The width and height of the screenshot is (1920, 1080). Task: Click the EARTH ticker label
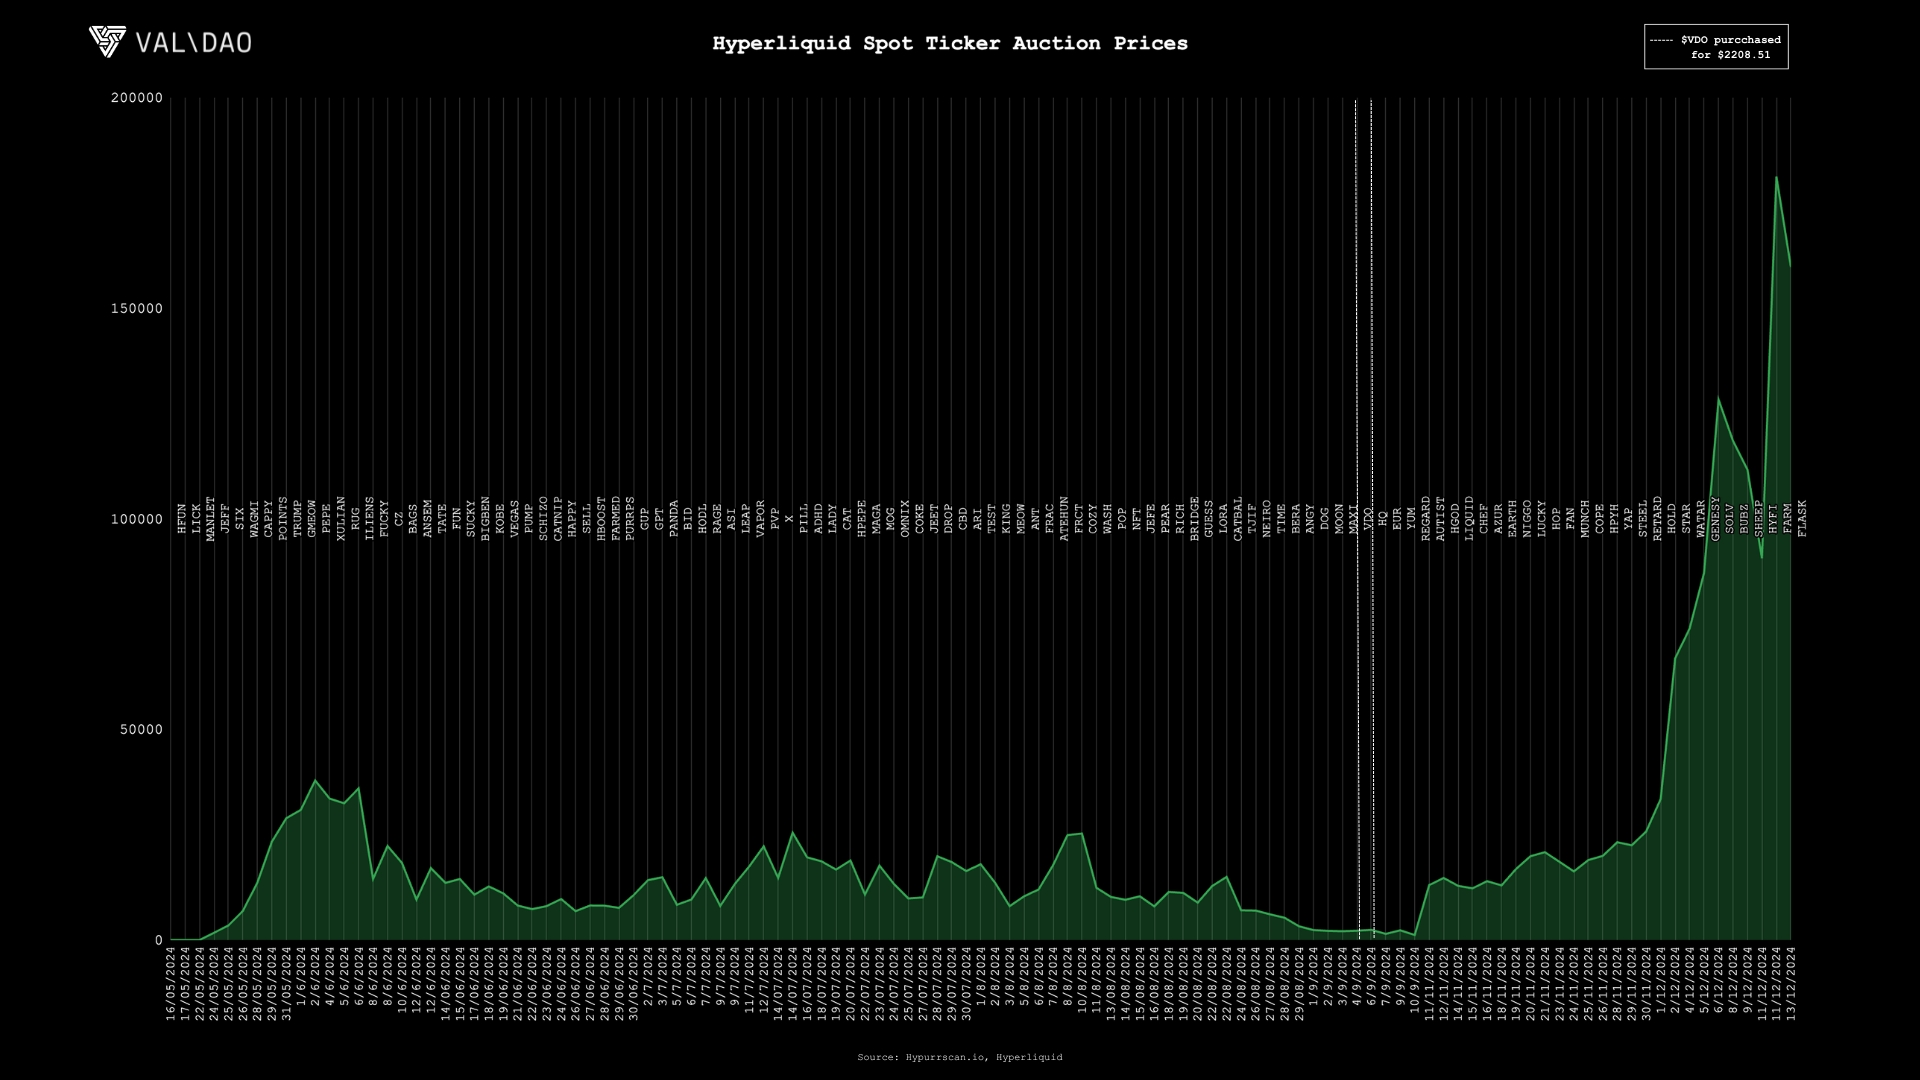point(1513,519)
